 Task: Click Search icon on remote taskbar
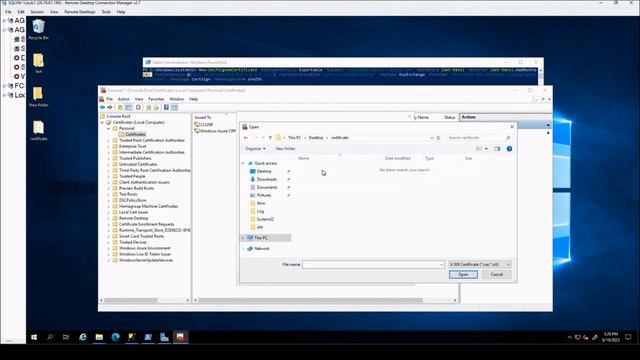tap(50, 337)
